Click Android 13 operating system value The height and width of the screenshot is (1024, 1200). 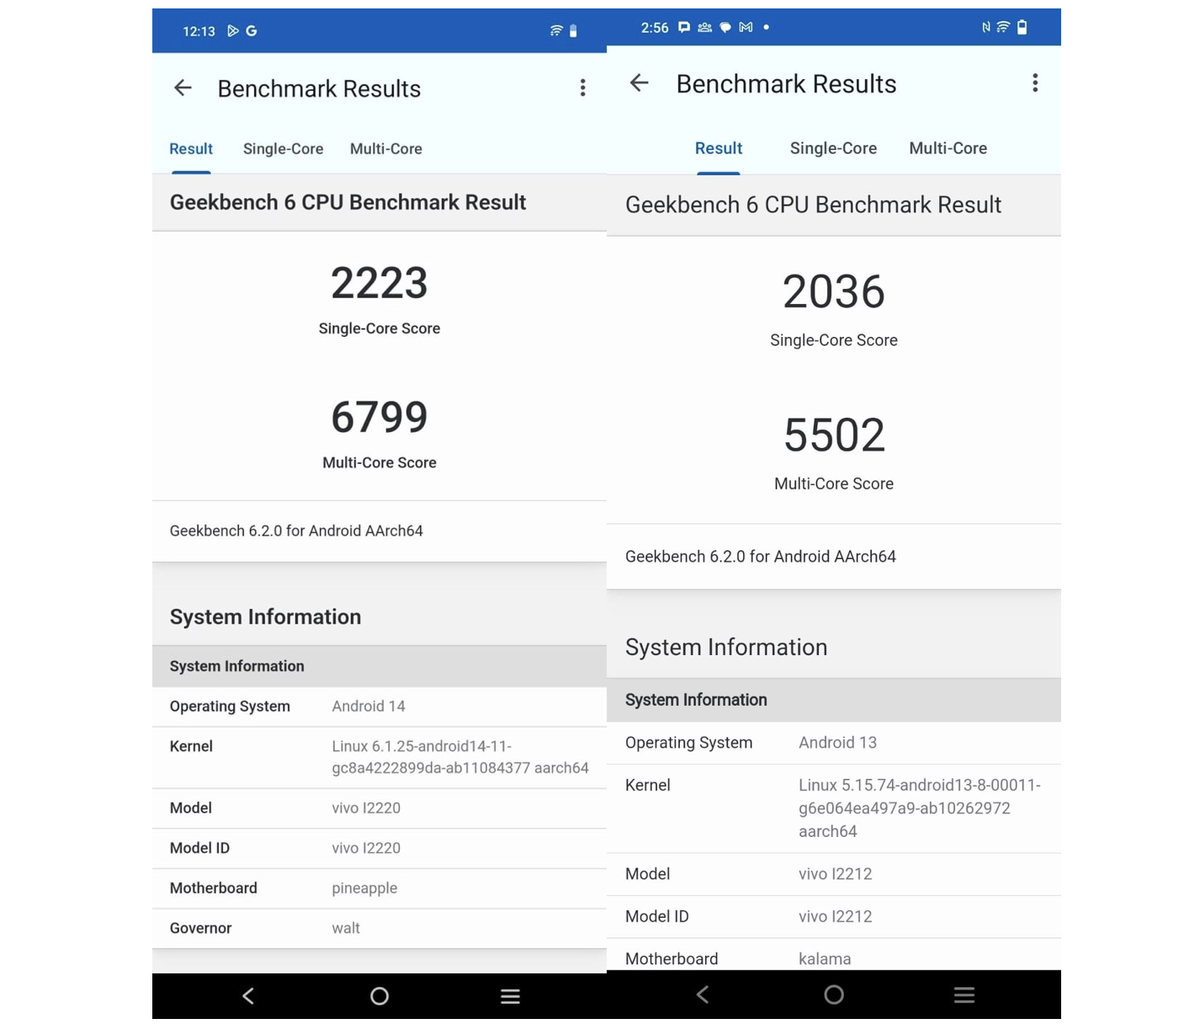click(x=838, y=743)
